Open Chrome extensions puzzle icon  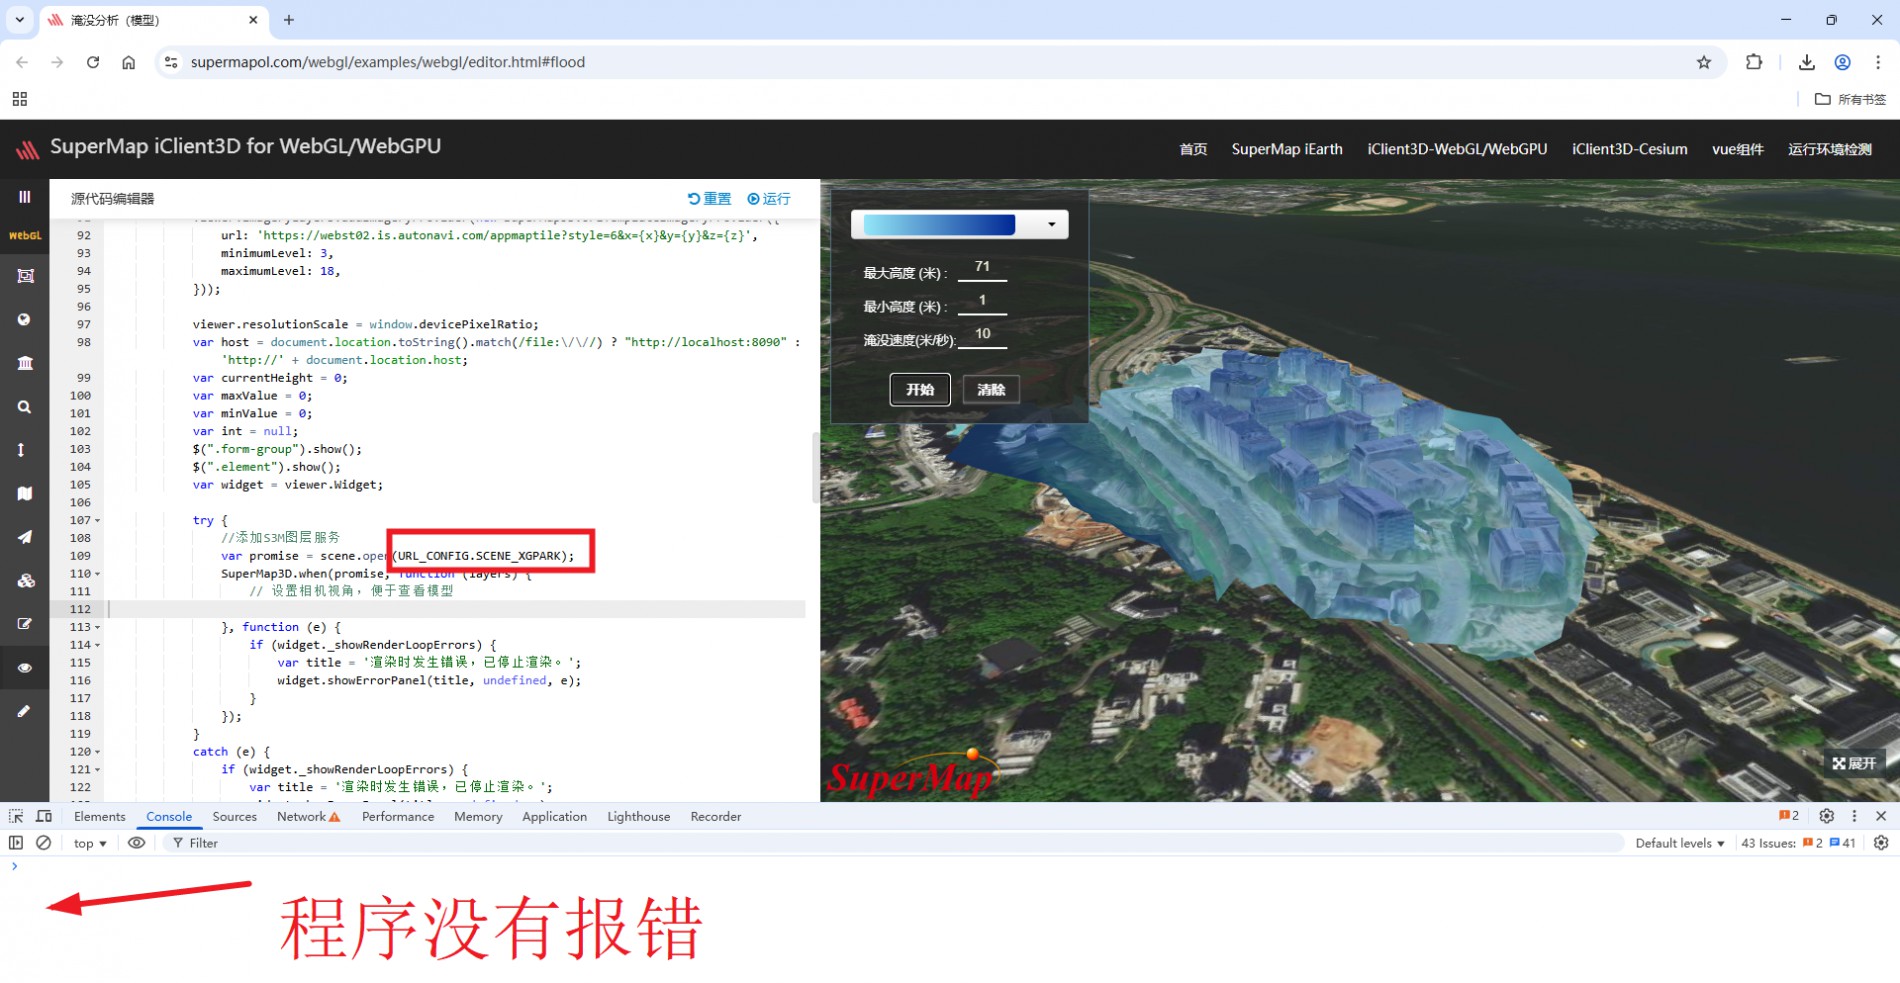pyautogui.click(x=1754, y=62)
